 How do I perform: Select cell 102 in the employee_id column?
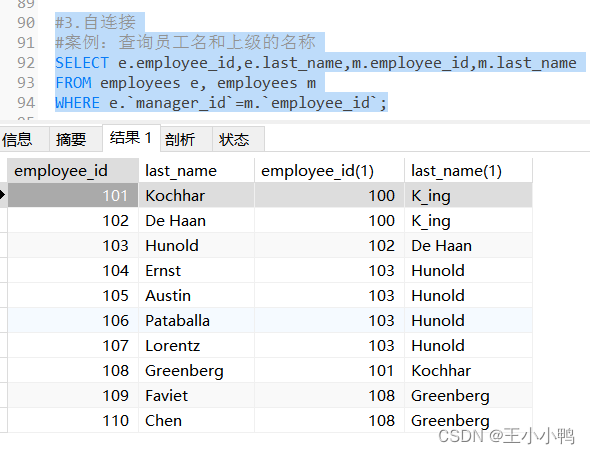coord(73,220)
